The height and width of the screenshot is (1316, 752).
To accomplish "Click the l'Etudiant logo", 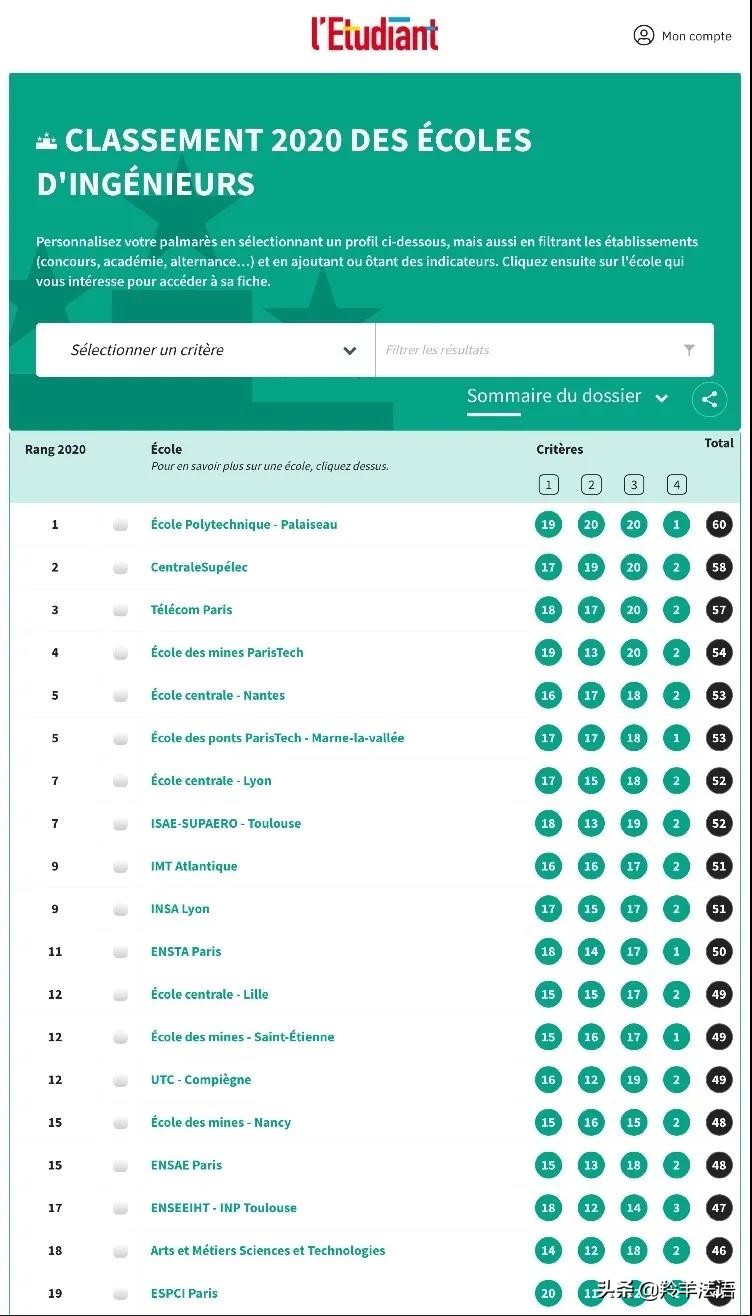I will coord(375,33).
